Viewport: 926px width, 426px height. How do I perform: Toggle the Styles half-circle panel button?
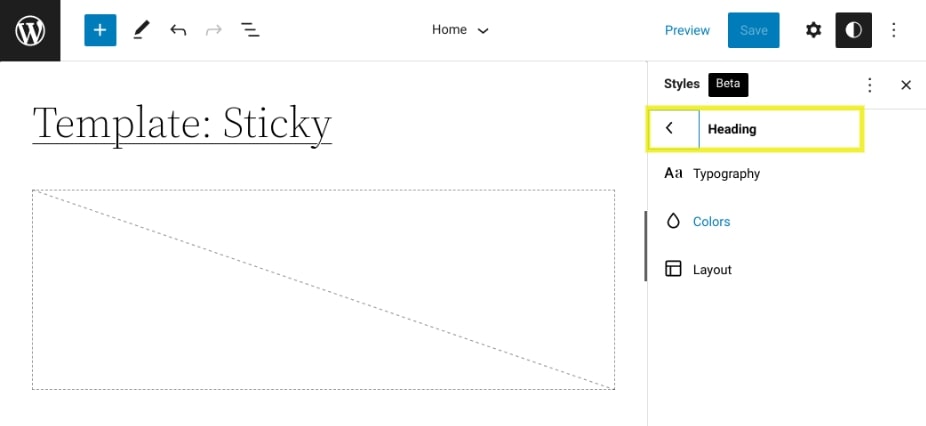(x=854, y=30)
